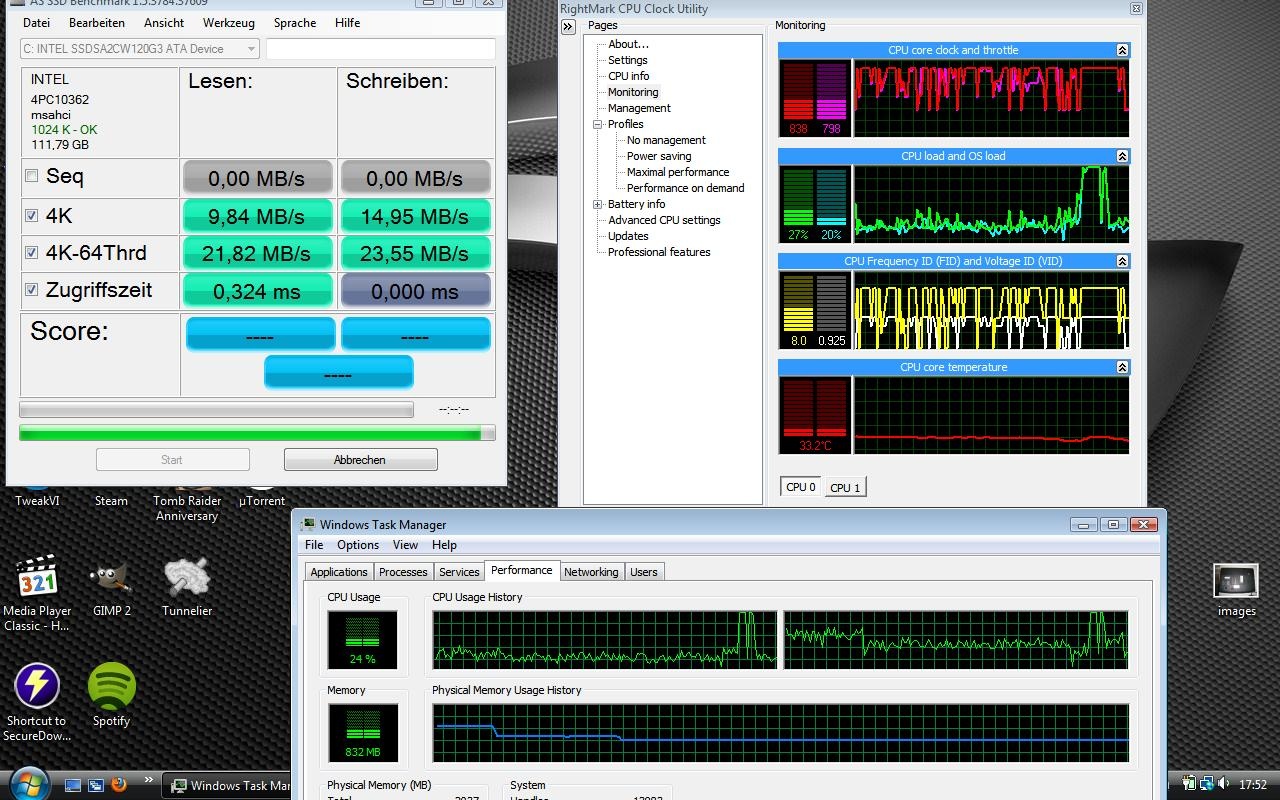
Task: Open the Tunnelier desktop shortcut
Action: pyautogui.click(x=187, y=579)
